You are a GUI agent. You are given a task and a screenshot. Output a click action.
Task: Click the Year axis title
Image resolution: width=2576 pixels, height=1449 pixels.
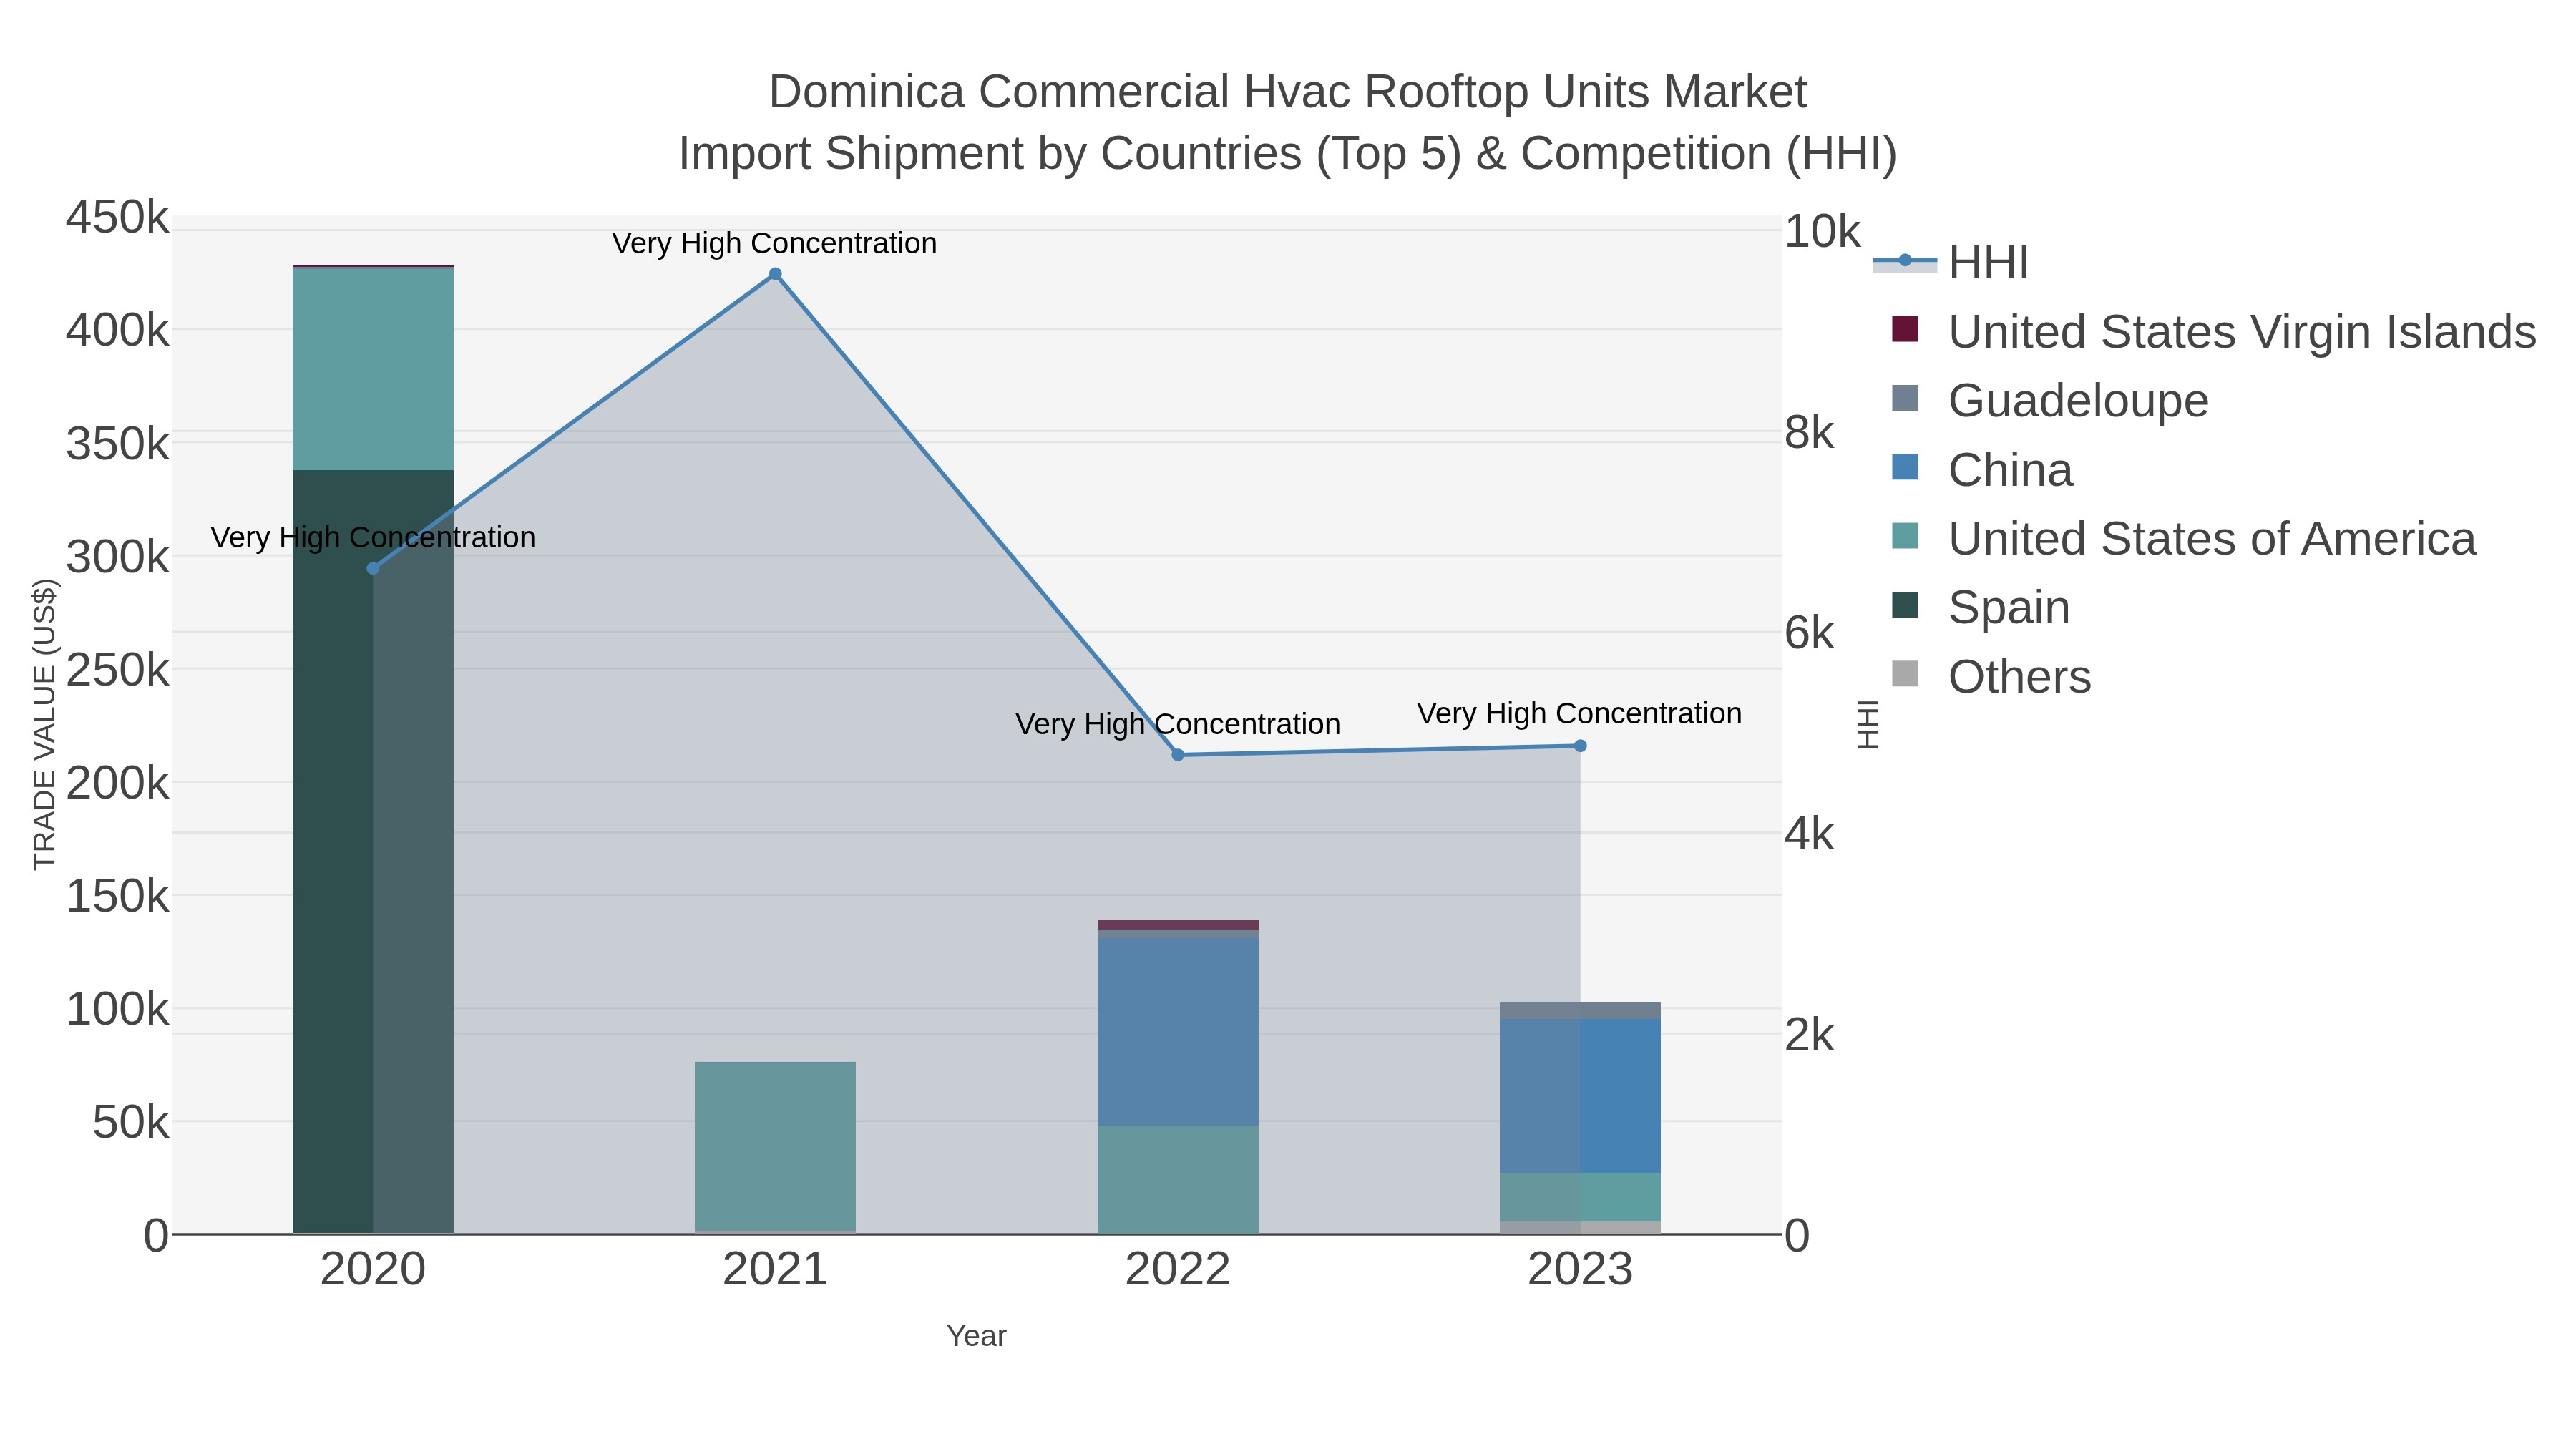point(976,1336)
